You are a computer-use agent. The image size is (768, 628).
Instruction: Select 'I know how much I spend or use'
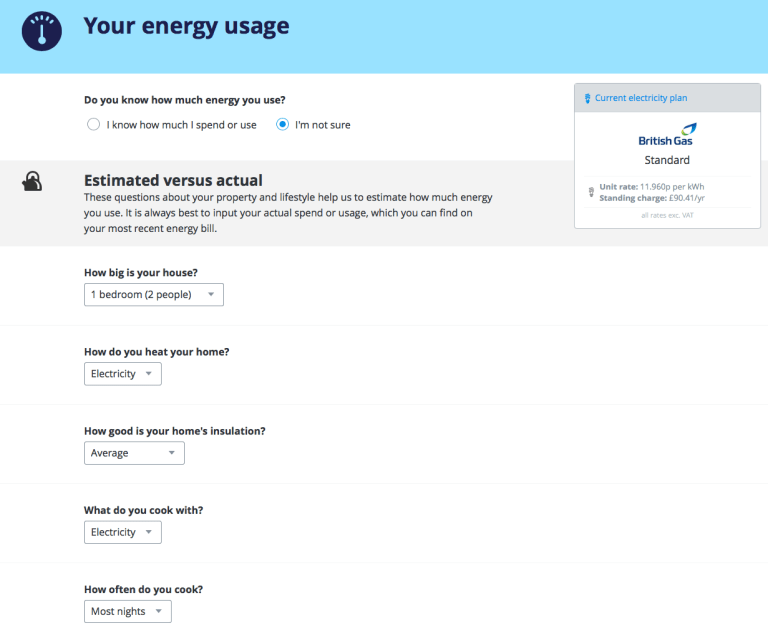click(x=93, y=125)
